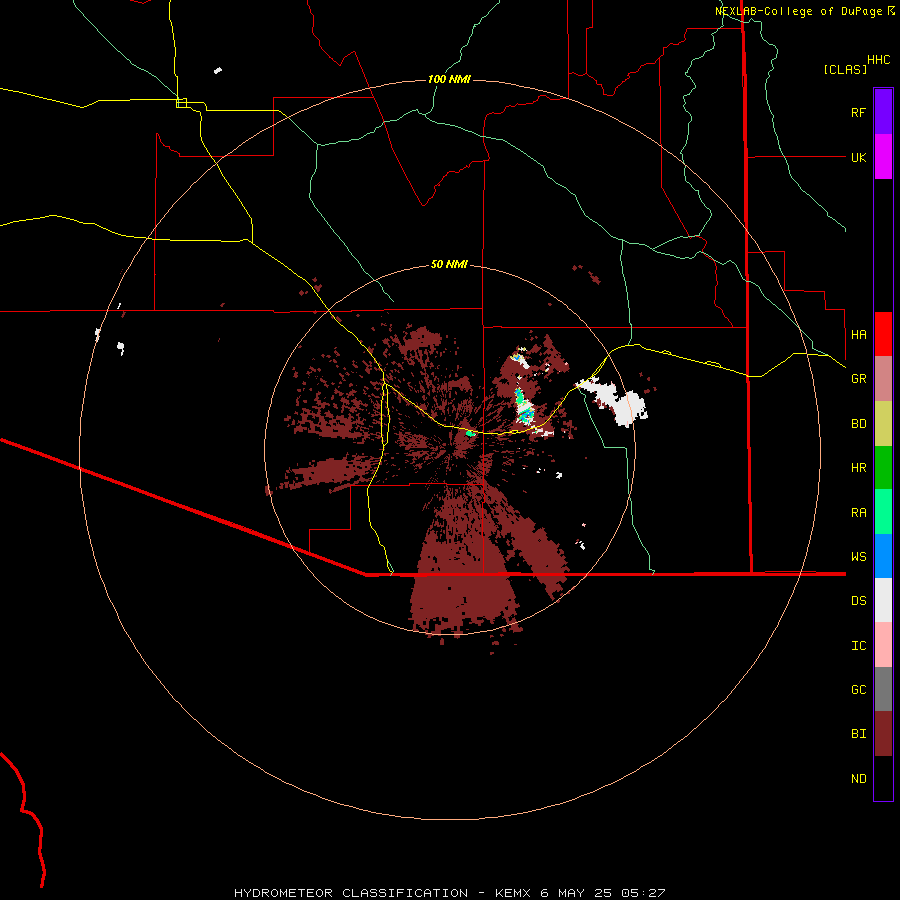Select the IC light pink legend swatch

[x=883, y=645]
